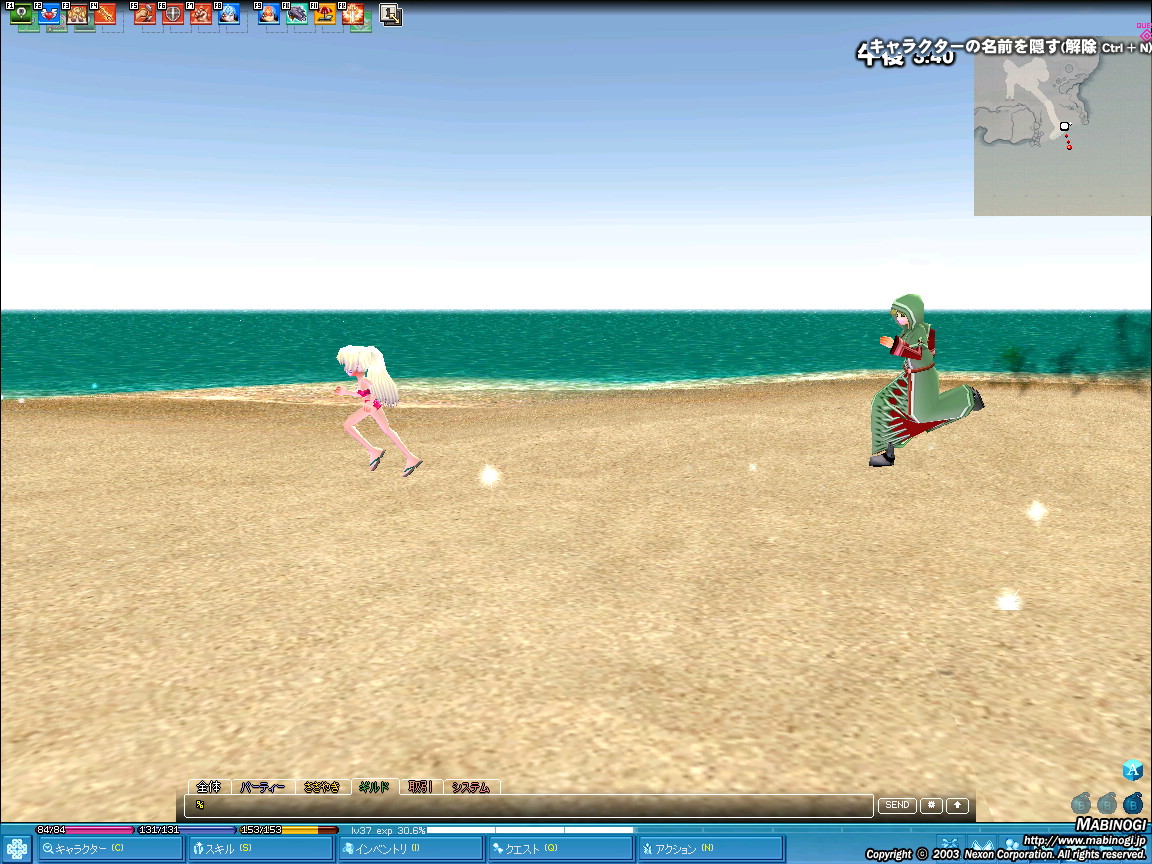Viewport: 1152px width, 864px height.
Task: Activate the F3 hotbar skill icon
Action: tap(77, 14)
